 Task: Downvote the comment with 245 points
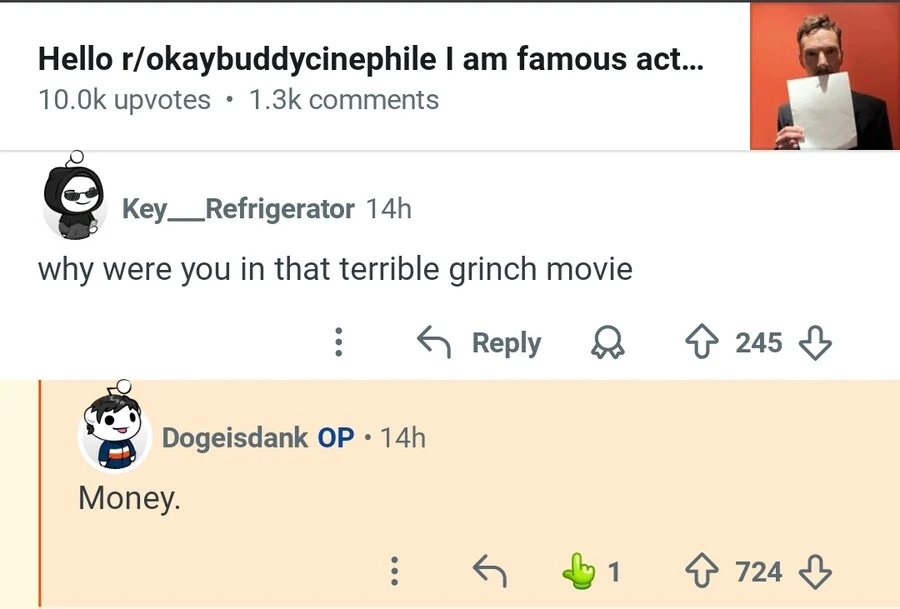tap(816, 343)
